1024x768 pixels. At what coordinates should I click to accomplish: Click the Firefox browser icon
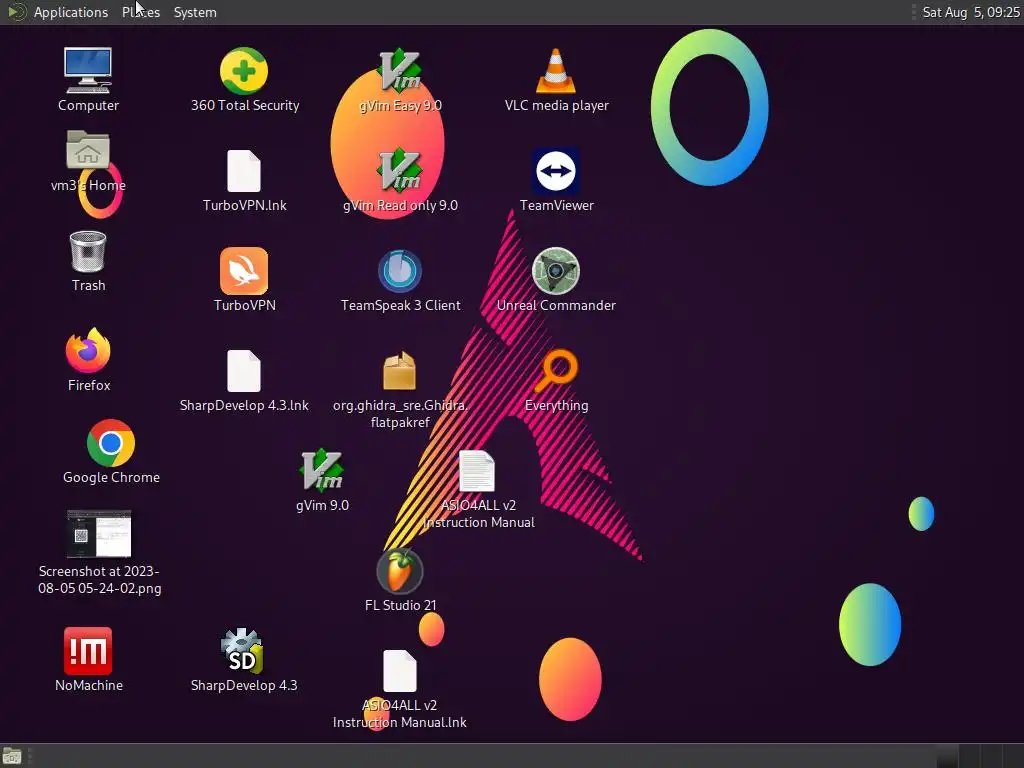click(x=88, y=351)
